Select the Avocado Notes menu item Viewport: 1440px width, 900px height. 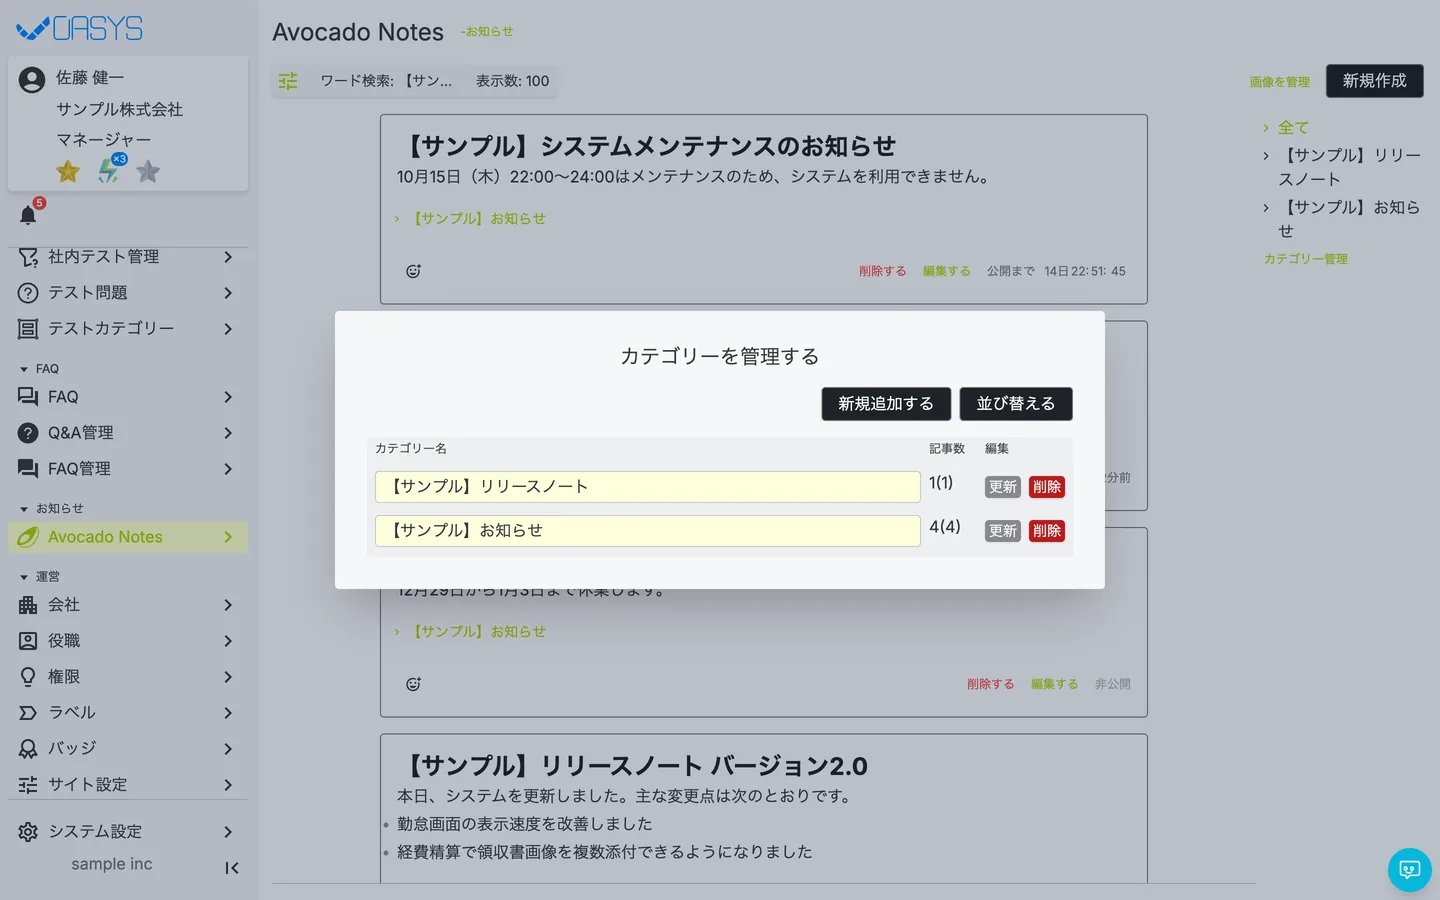click(128, 537)
